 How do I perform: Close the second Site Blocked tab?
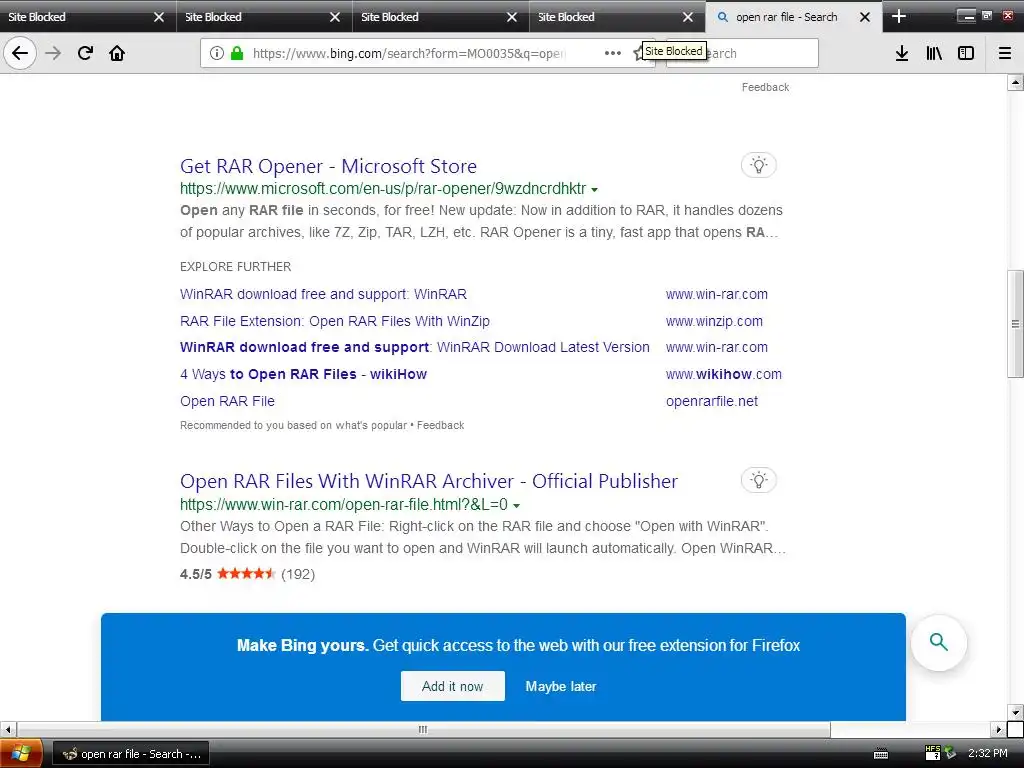(x=335, y=17)
